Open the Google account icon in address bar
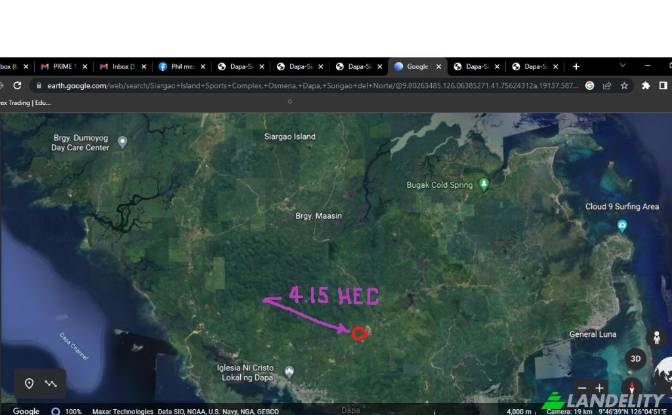The image size is (672, 415). coord(590,86)
